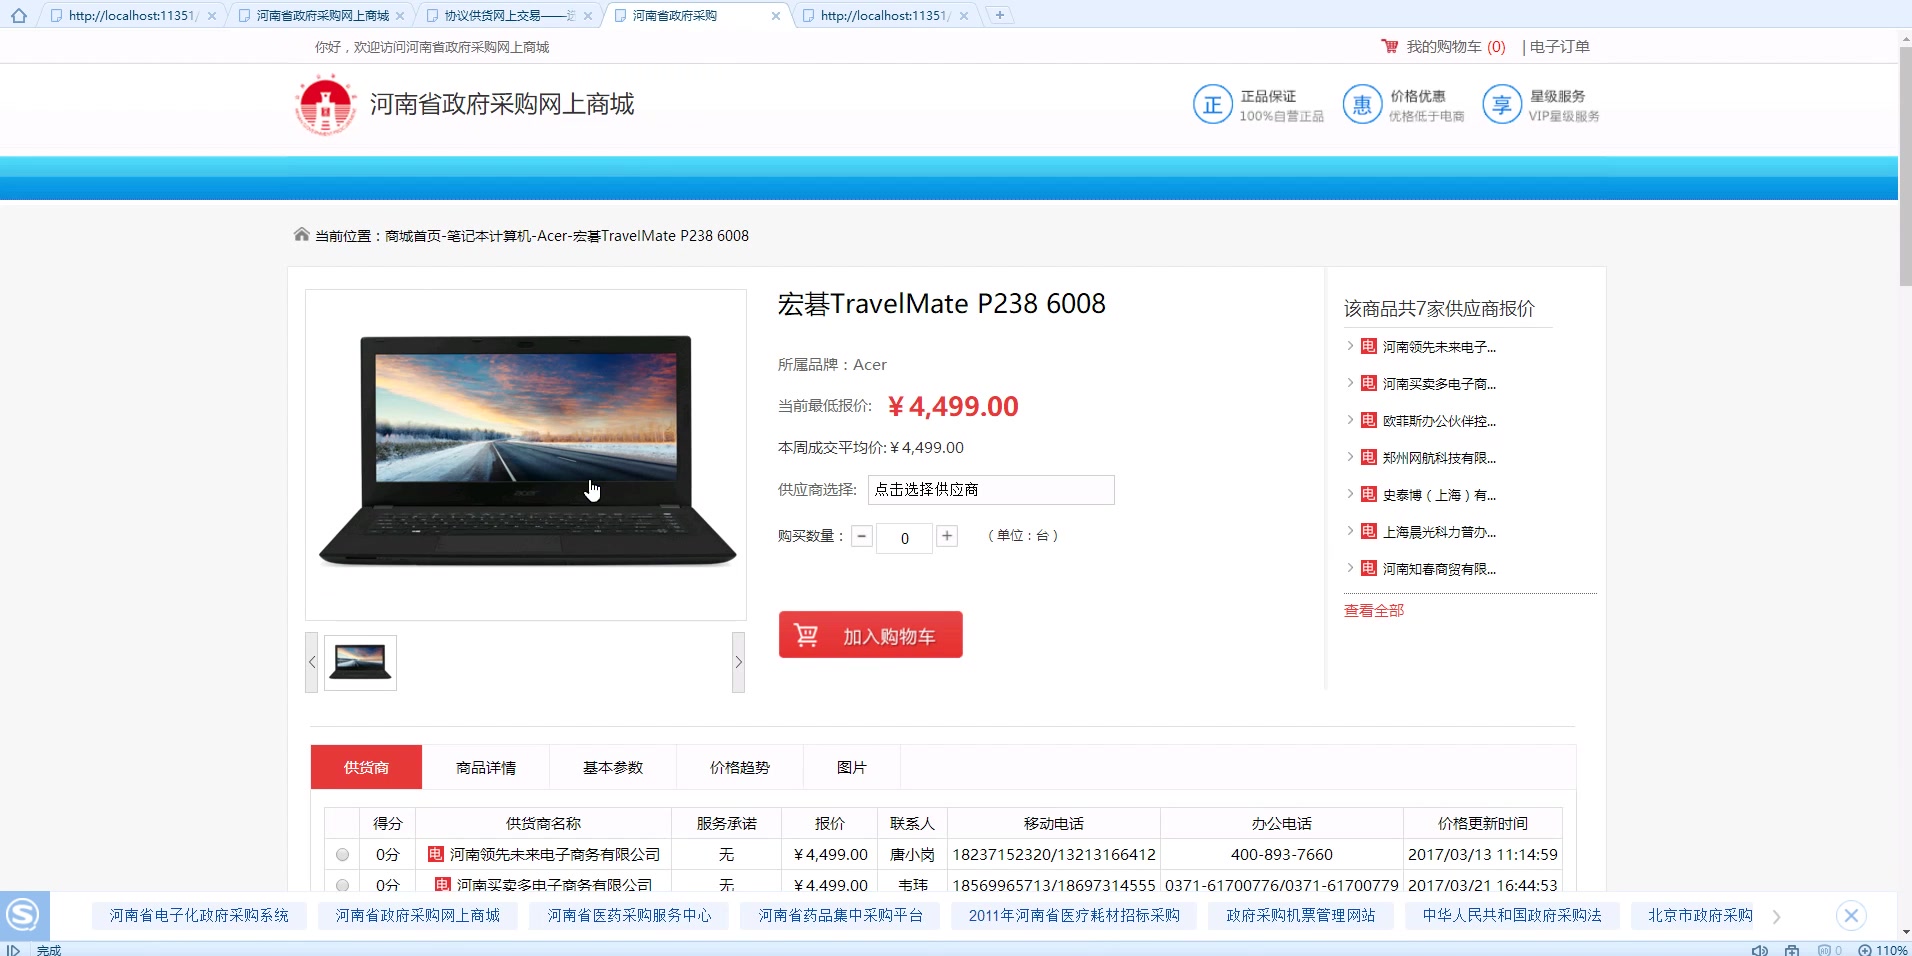Viewport: 1912px width, 956px height.
Task: Click red 电 icon beside 欧菲斯办公伙伴
Action: coord(1369,420)
